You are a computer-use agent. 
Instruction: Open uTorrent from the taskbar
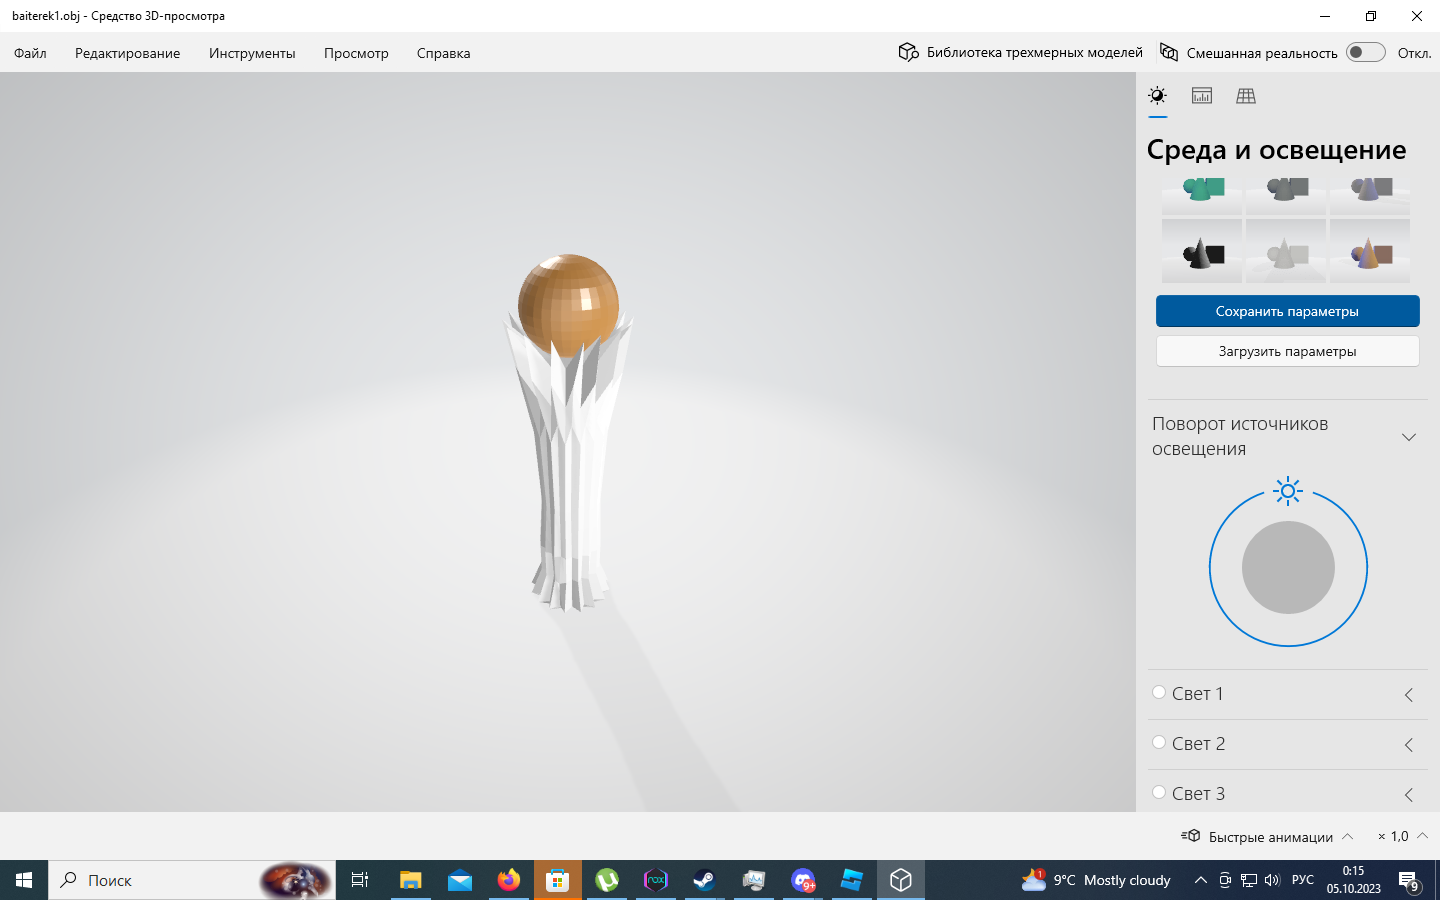[606, 880]
